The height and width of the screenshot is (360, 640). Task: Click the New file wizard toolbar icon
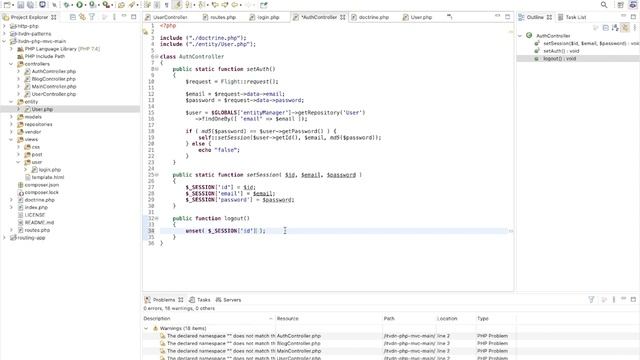click(x=7, y=5)
